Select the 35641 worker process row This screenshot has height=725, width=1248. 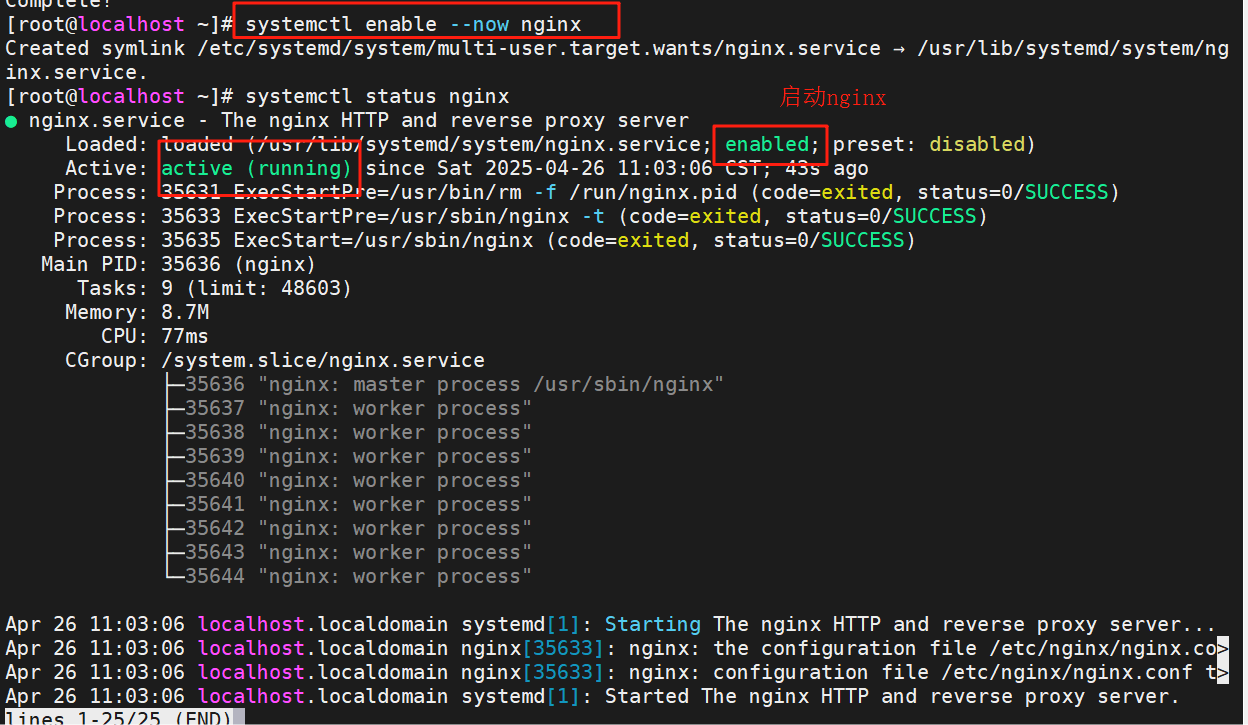click(347, 504)
